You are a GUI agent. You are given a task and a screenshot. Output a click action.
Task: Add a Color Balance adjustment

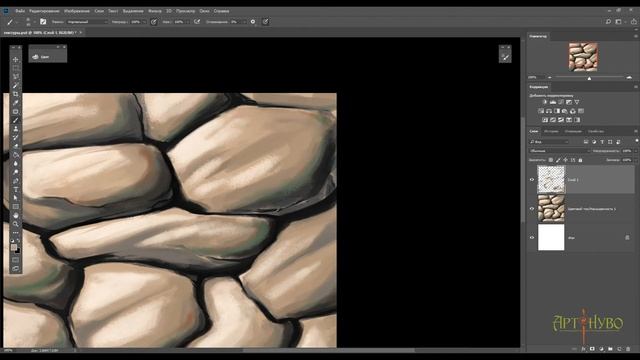[549, 111]
